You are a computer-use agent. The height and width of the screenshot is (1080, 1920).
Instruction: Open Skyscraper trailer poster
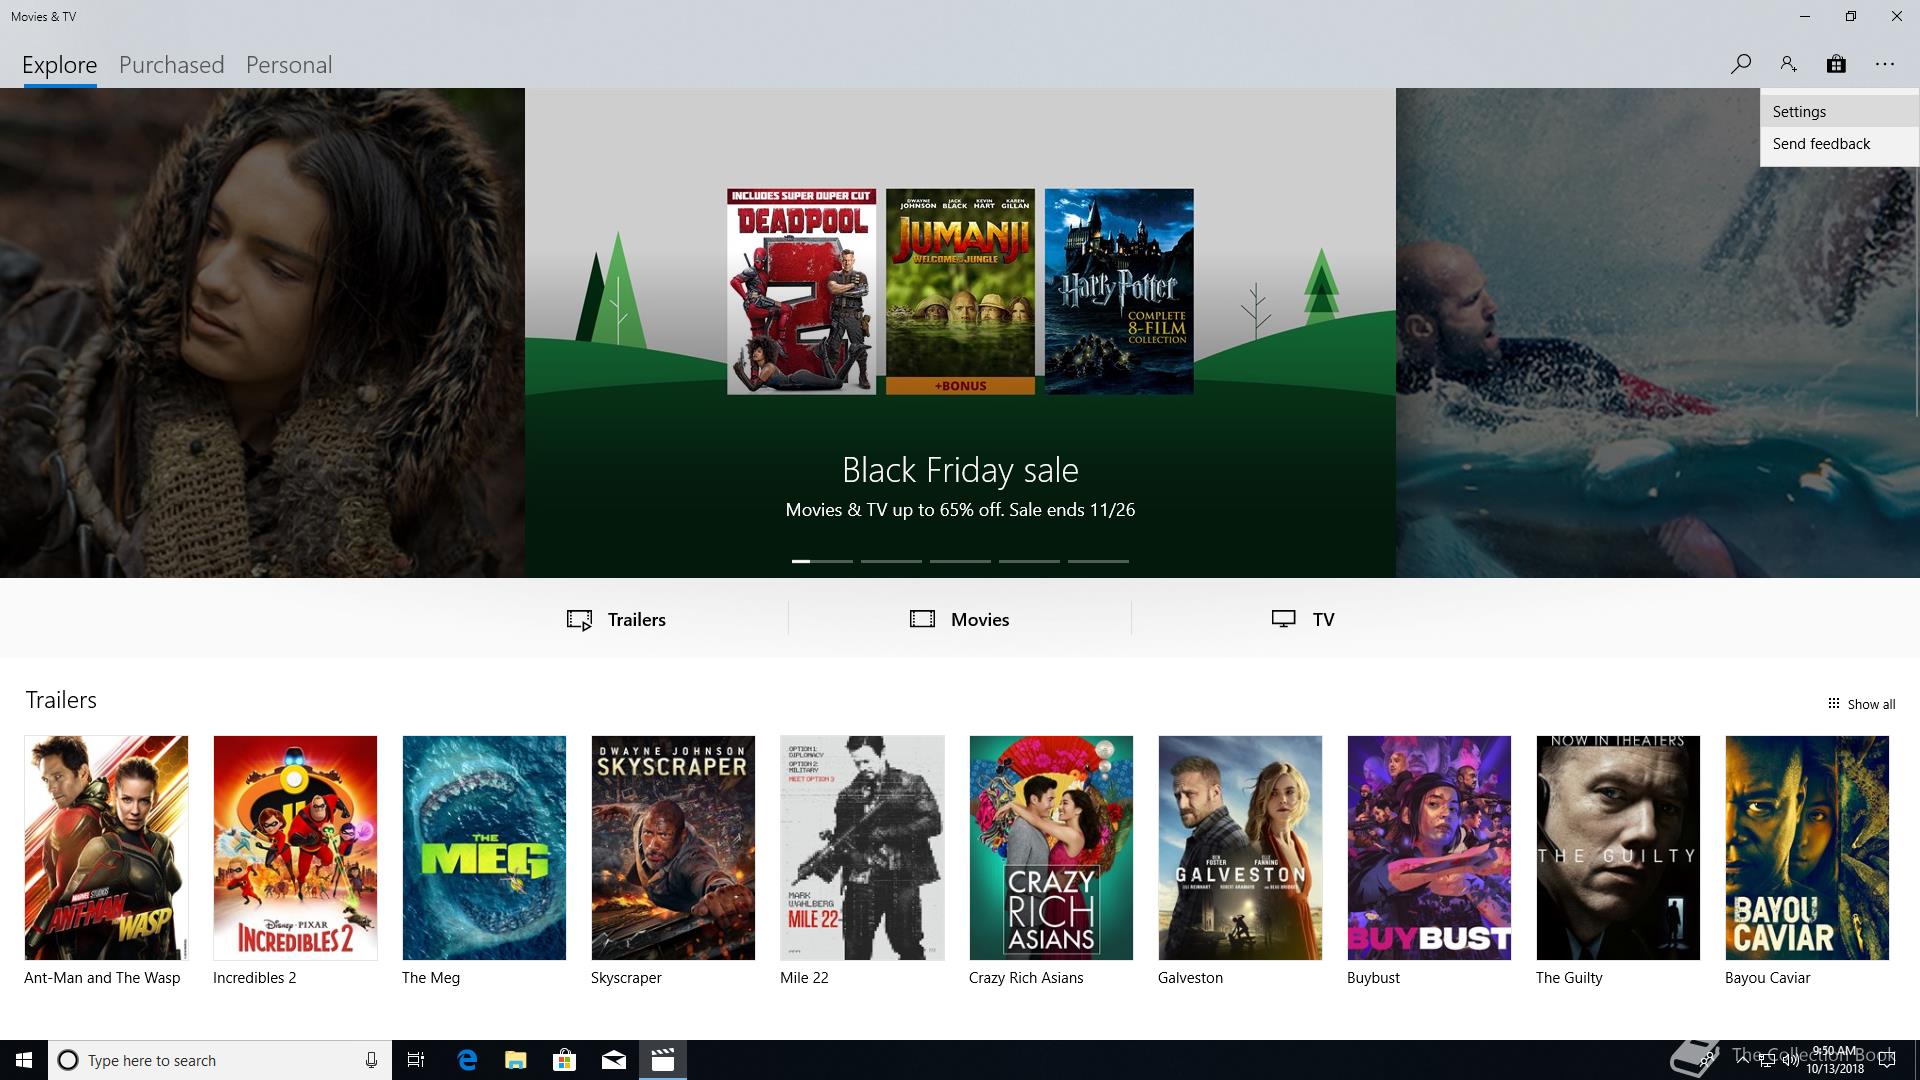pyautogui.click(x=673, y=848)
